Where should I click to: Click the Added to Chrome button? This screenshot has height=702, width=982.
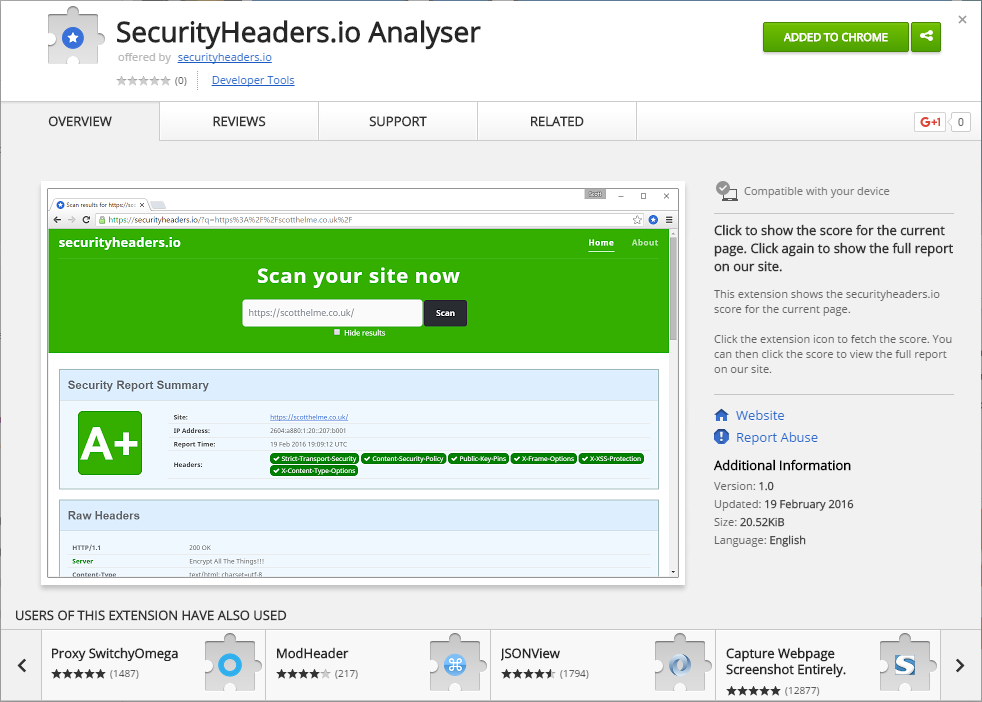click(835, 37)
